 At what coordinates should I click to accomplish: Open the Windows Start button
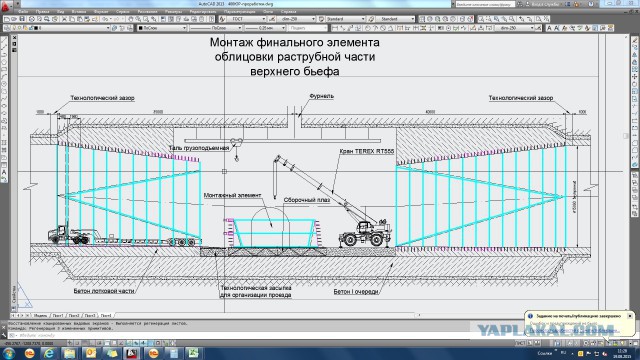[x=9, y=353]
